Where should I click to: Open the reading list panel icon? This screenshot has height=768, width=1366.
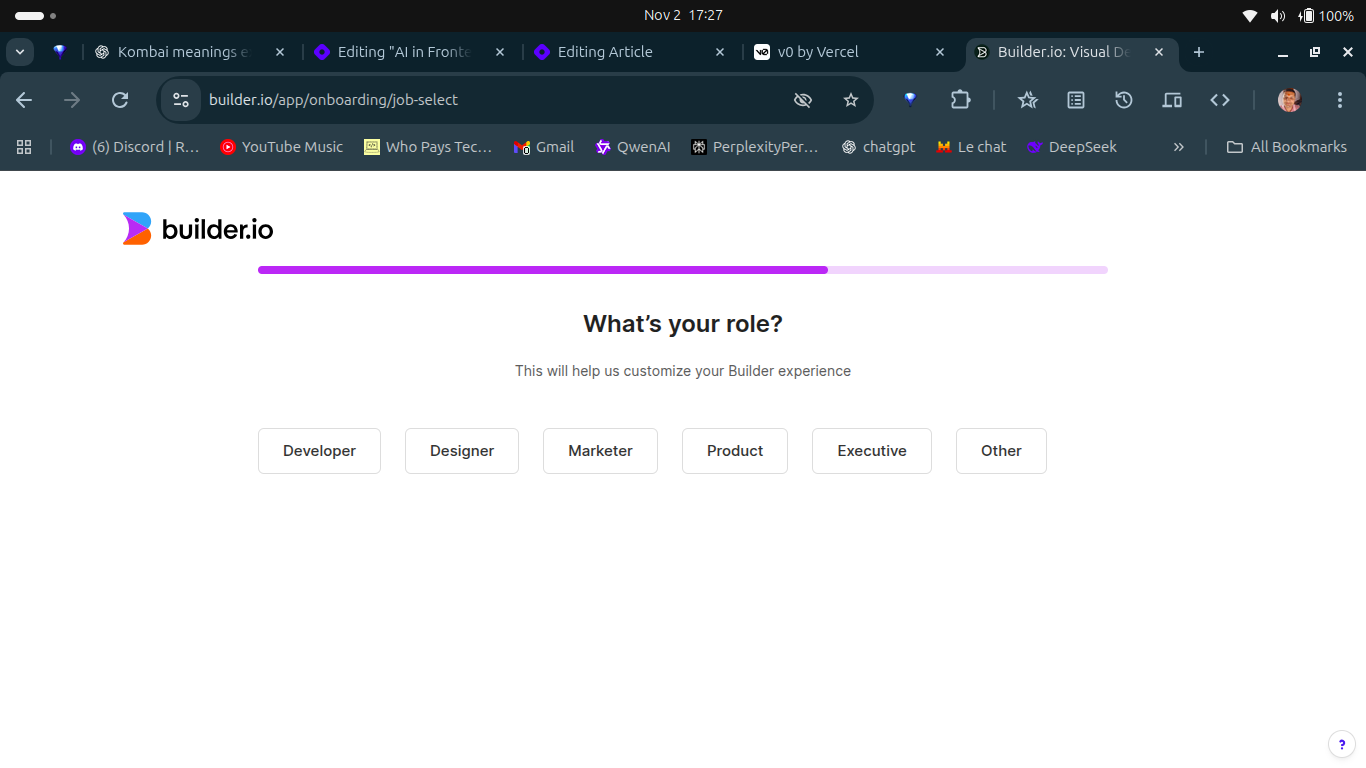1076,100
